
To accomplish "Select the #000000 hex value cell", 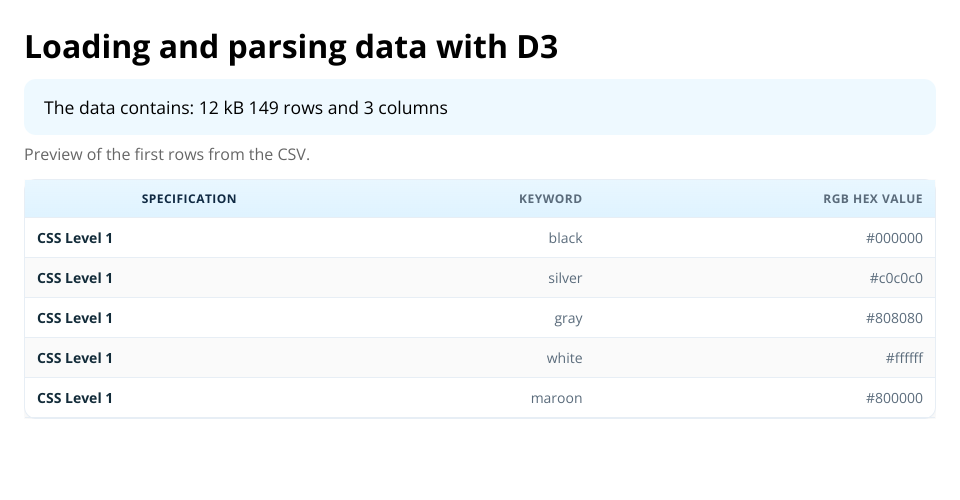I will coord(894,238).
